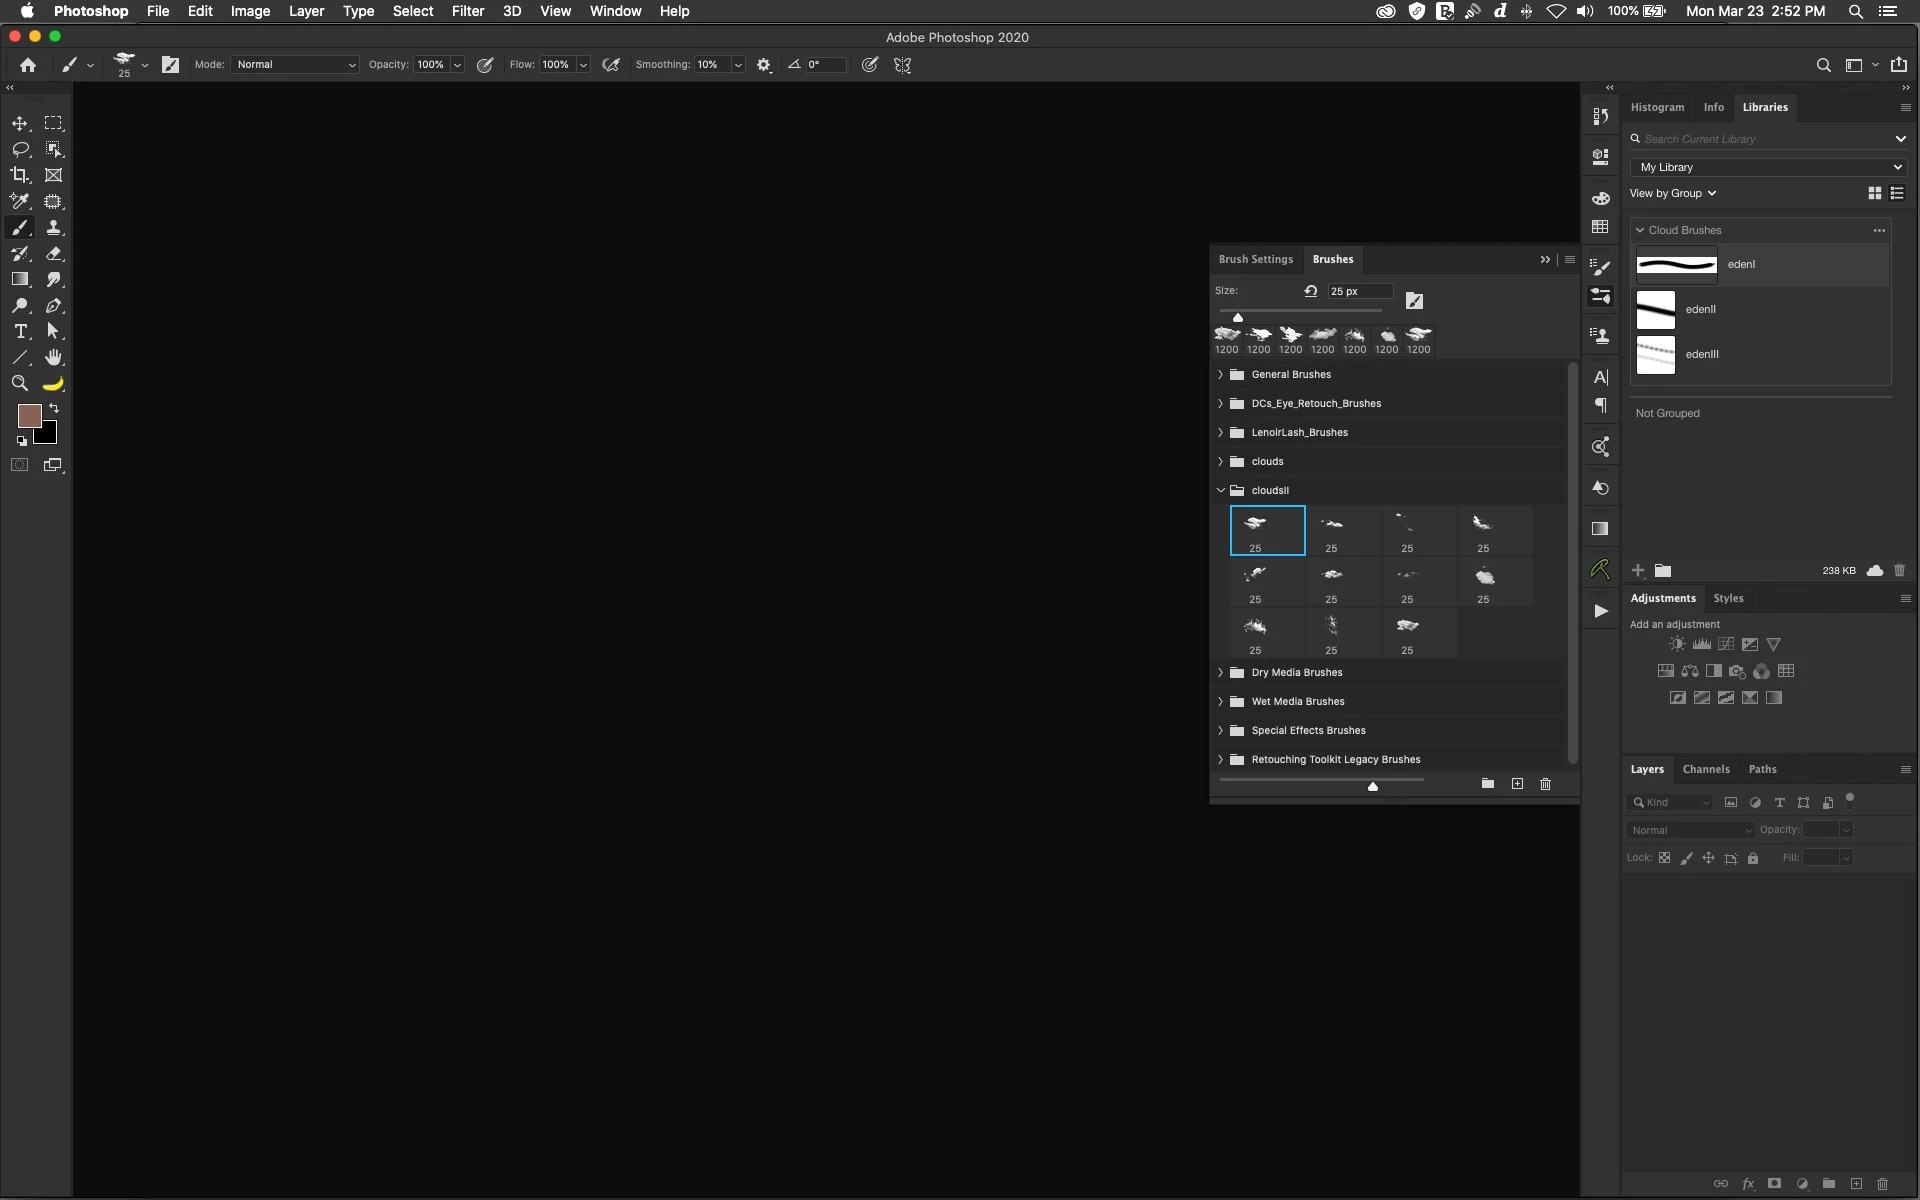Add a Curves adjustment

coord(1726,645)
